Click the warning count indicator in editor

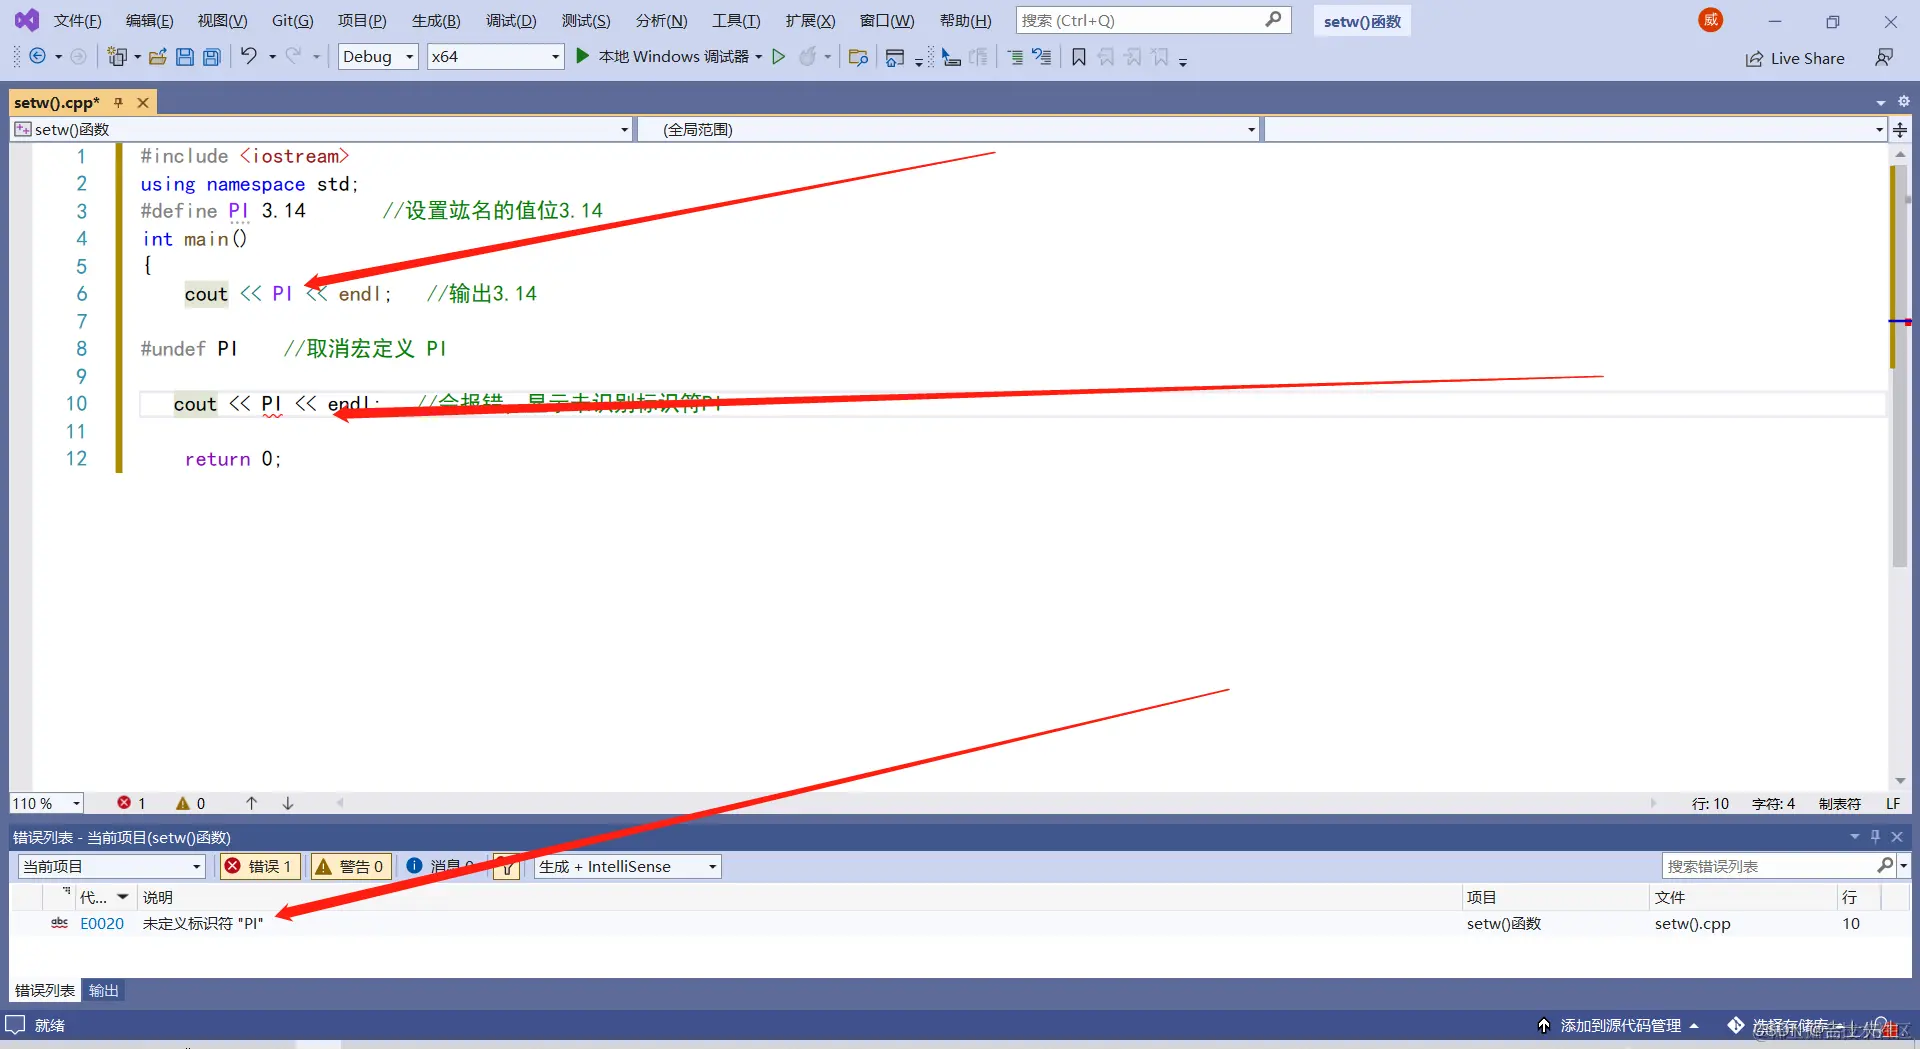point(190,803)
